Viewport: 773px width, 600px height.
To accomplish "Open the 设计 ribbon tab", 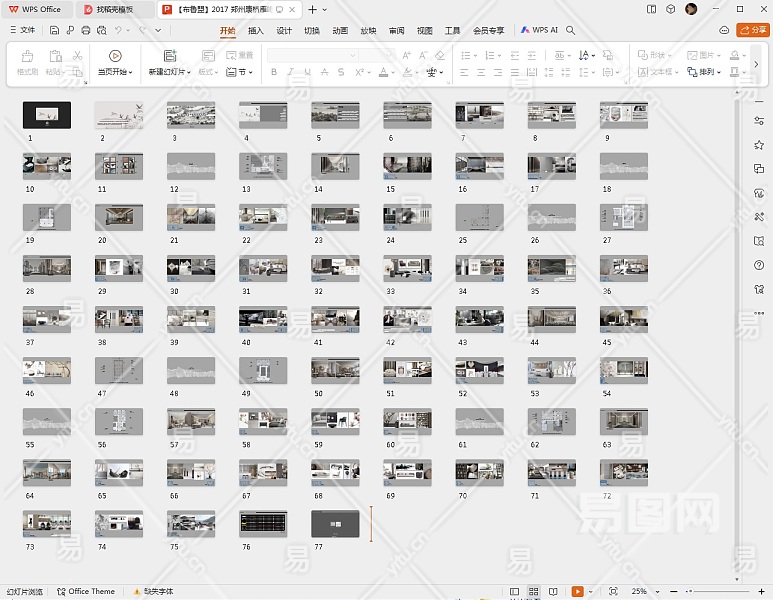I will coord(284,31).
